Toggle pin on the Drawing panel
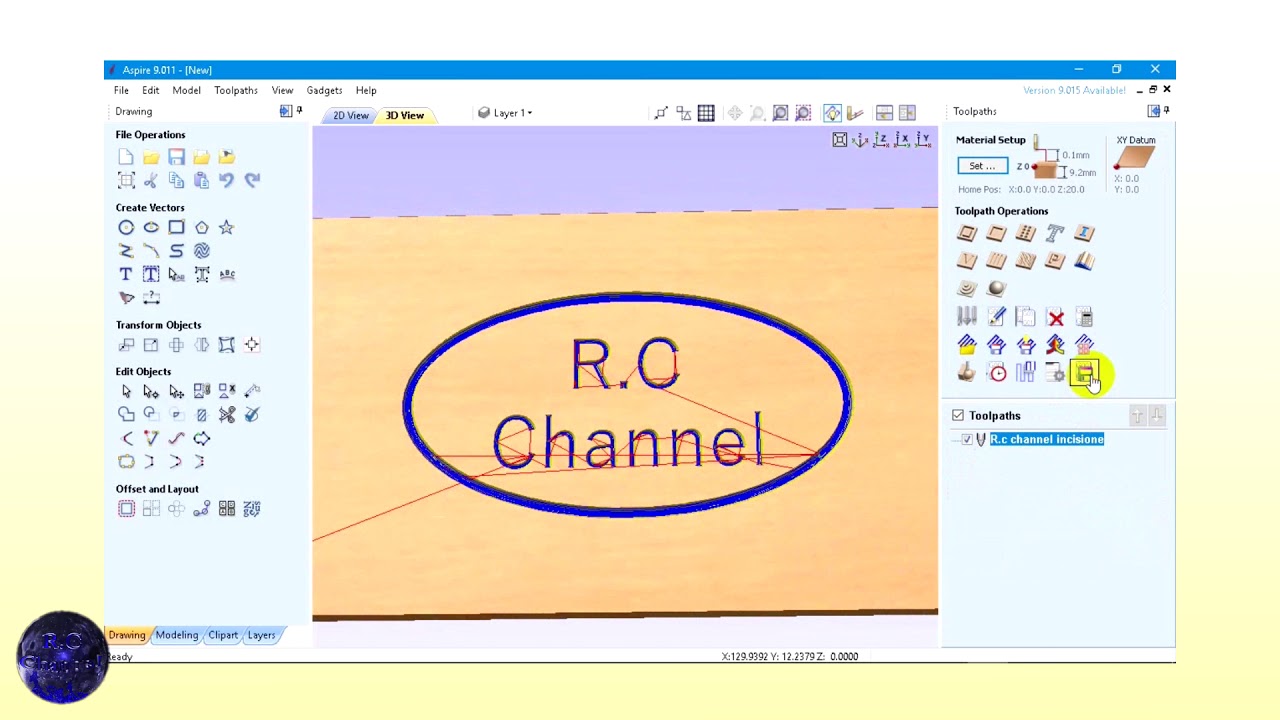1280x720 pixels. 299,111
